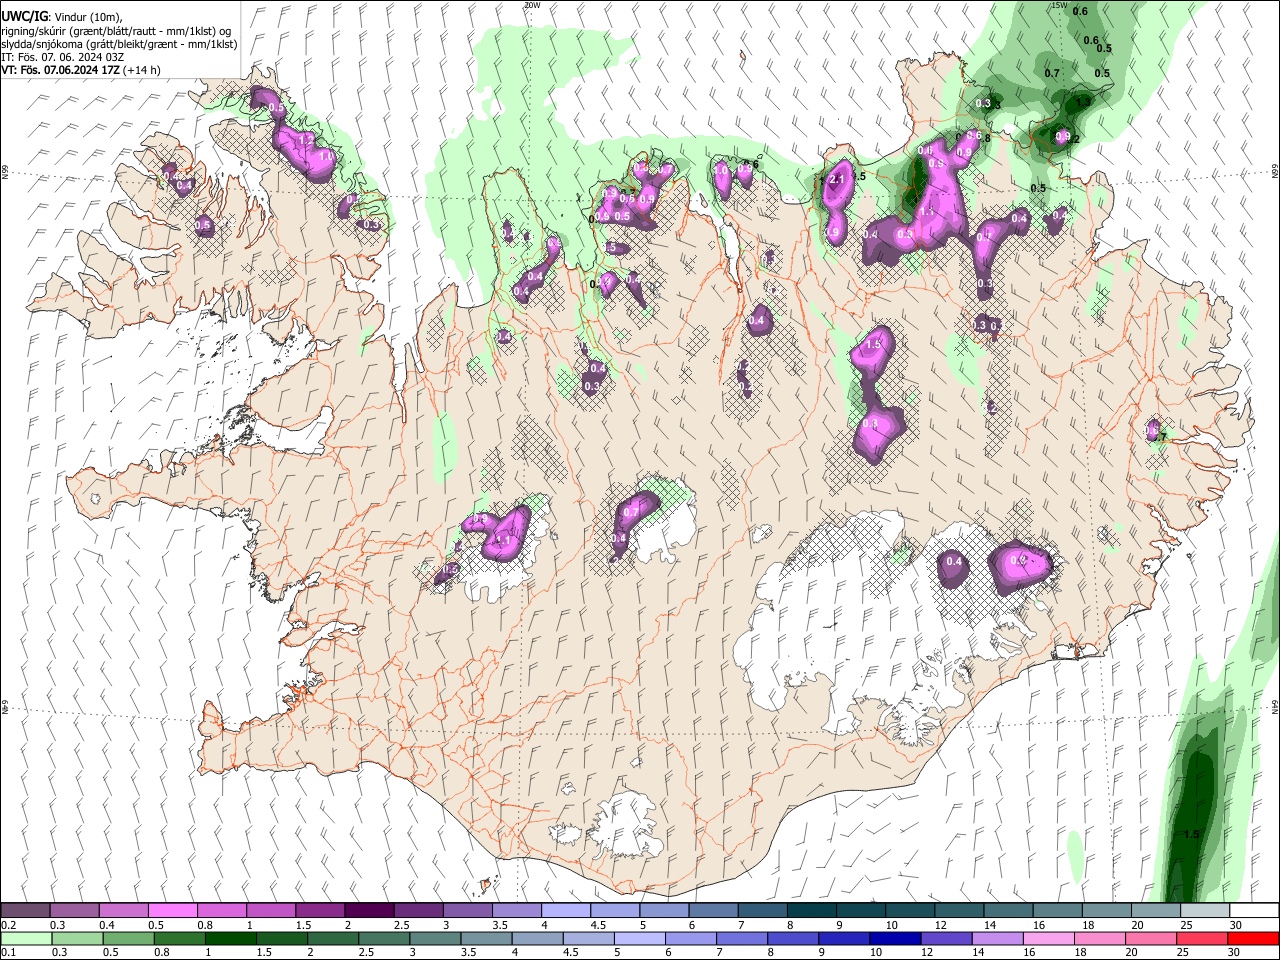This screenshot has width=1280, height=960.
Task: Pick the snow legend swatch between 6 and 7
Action: [713, 910]
